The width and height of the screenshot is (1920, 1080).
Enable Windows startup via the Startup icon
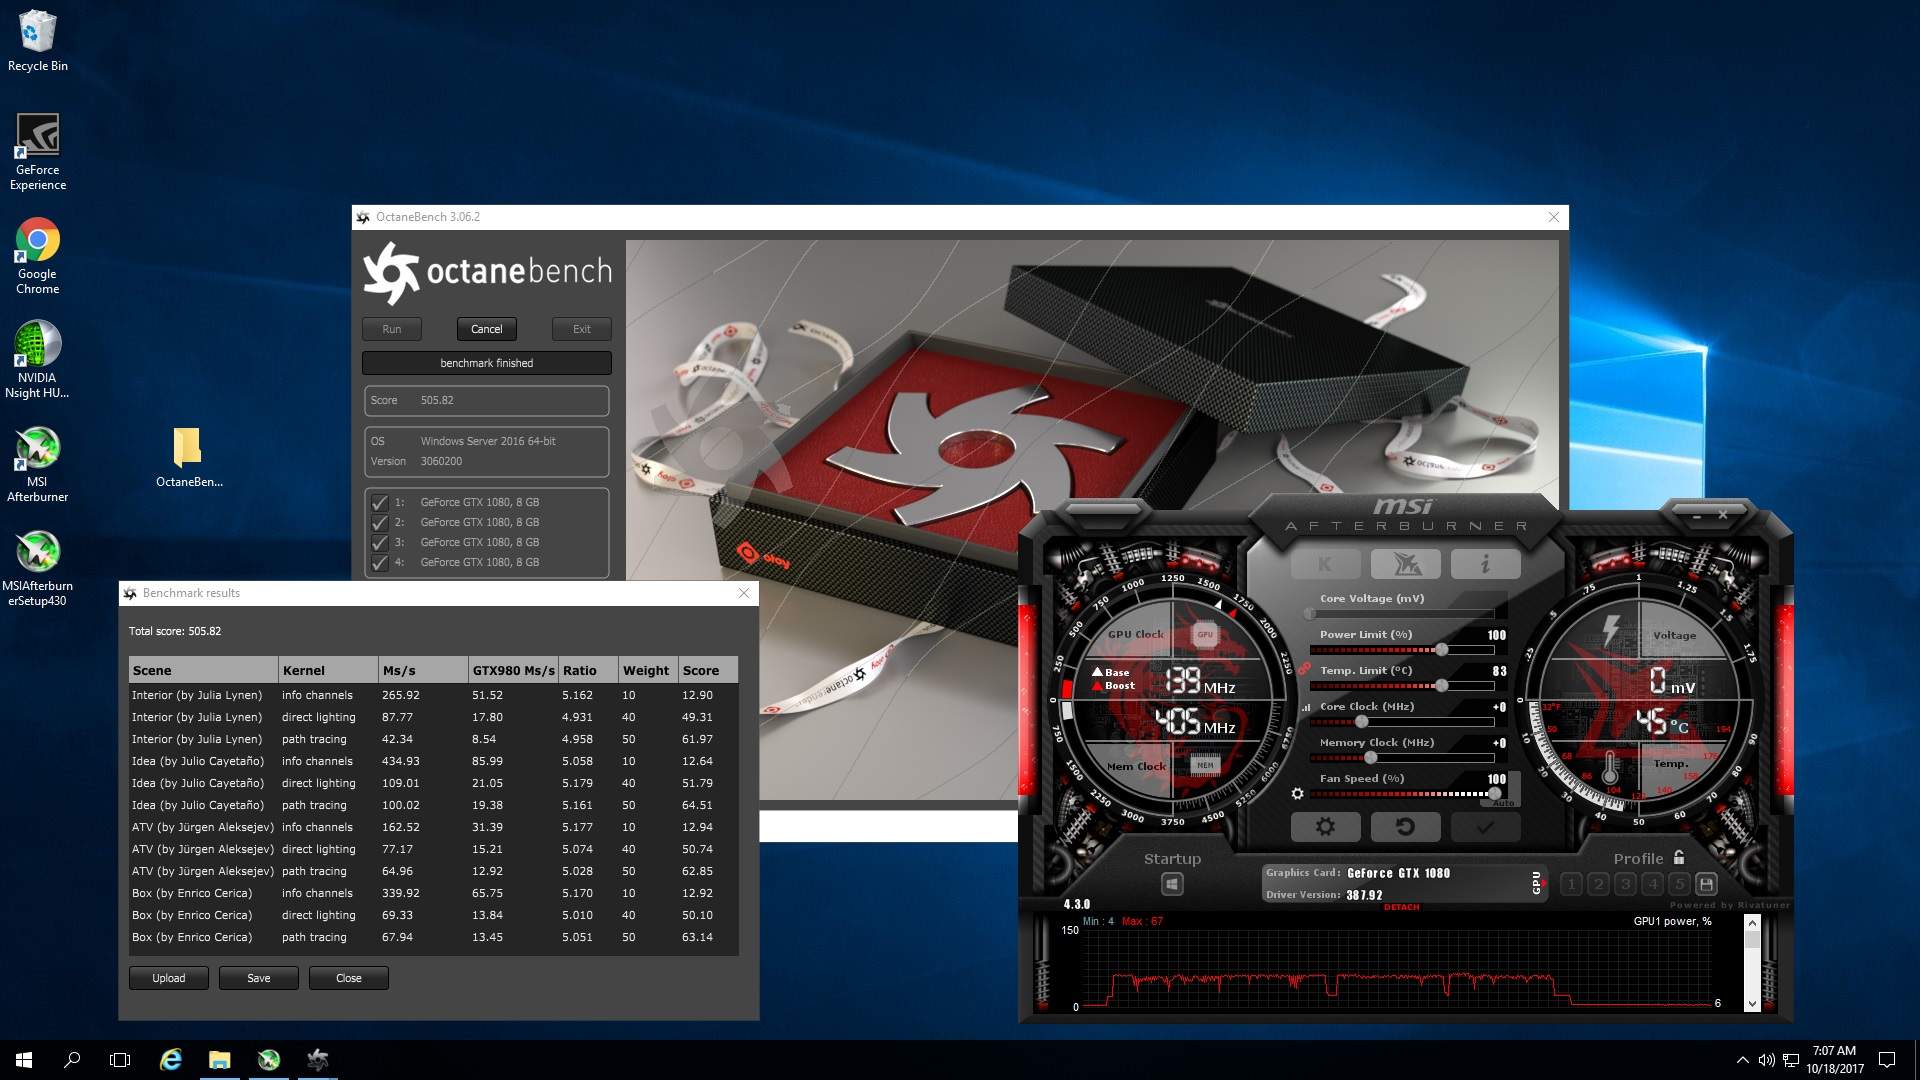point(1173,884)
